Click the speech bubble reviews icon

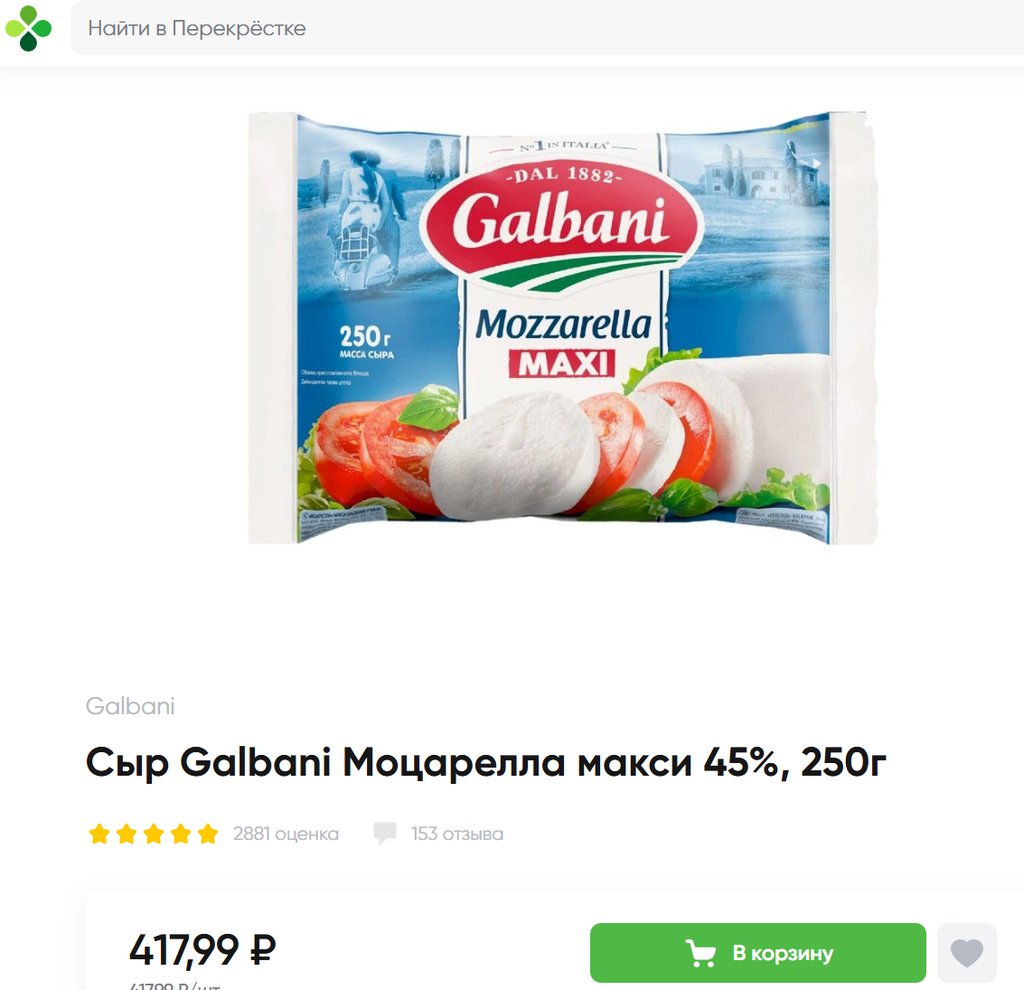[385, 833]
